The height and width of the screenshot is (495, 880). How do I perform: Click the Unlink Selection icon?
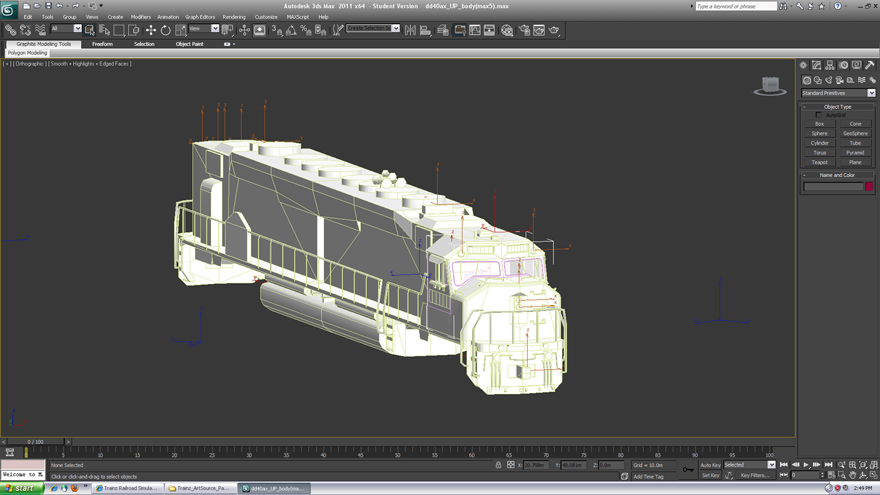point(25,30)
